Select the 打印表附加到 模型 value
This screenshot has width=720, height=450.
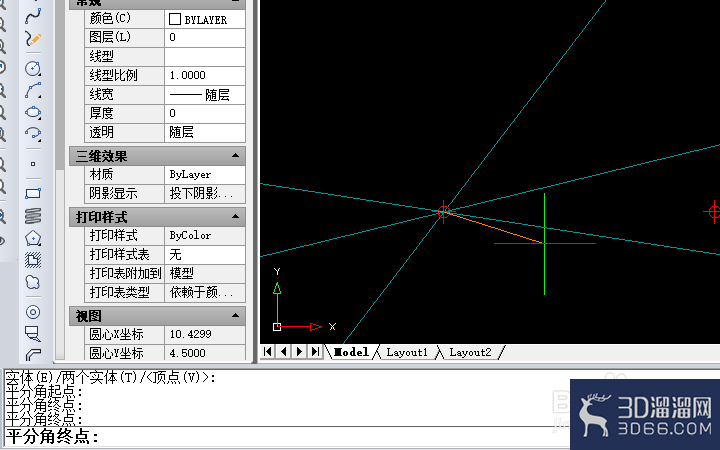[205, 274]
